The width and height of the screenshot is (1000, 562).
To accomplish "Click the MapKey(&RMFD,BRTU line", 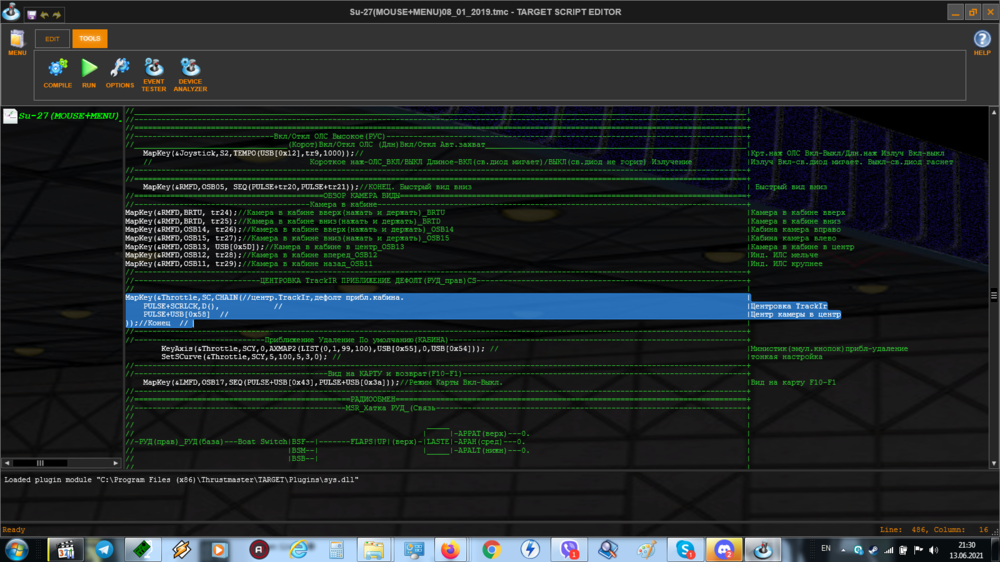I will click(x=285, y=212).
